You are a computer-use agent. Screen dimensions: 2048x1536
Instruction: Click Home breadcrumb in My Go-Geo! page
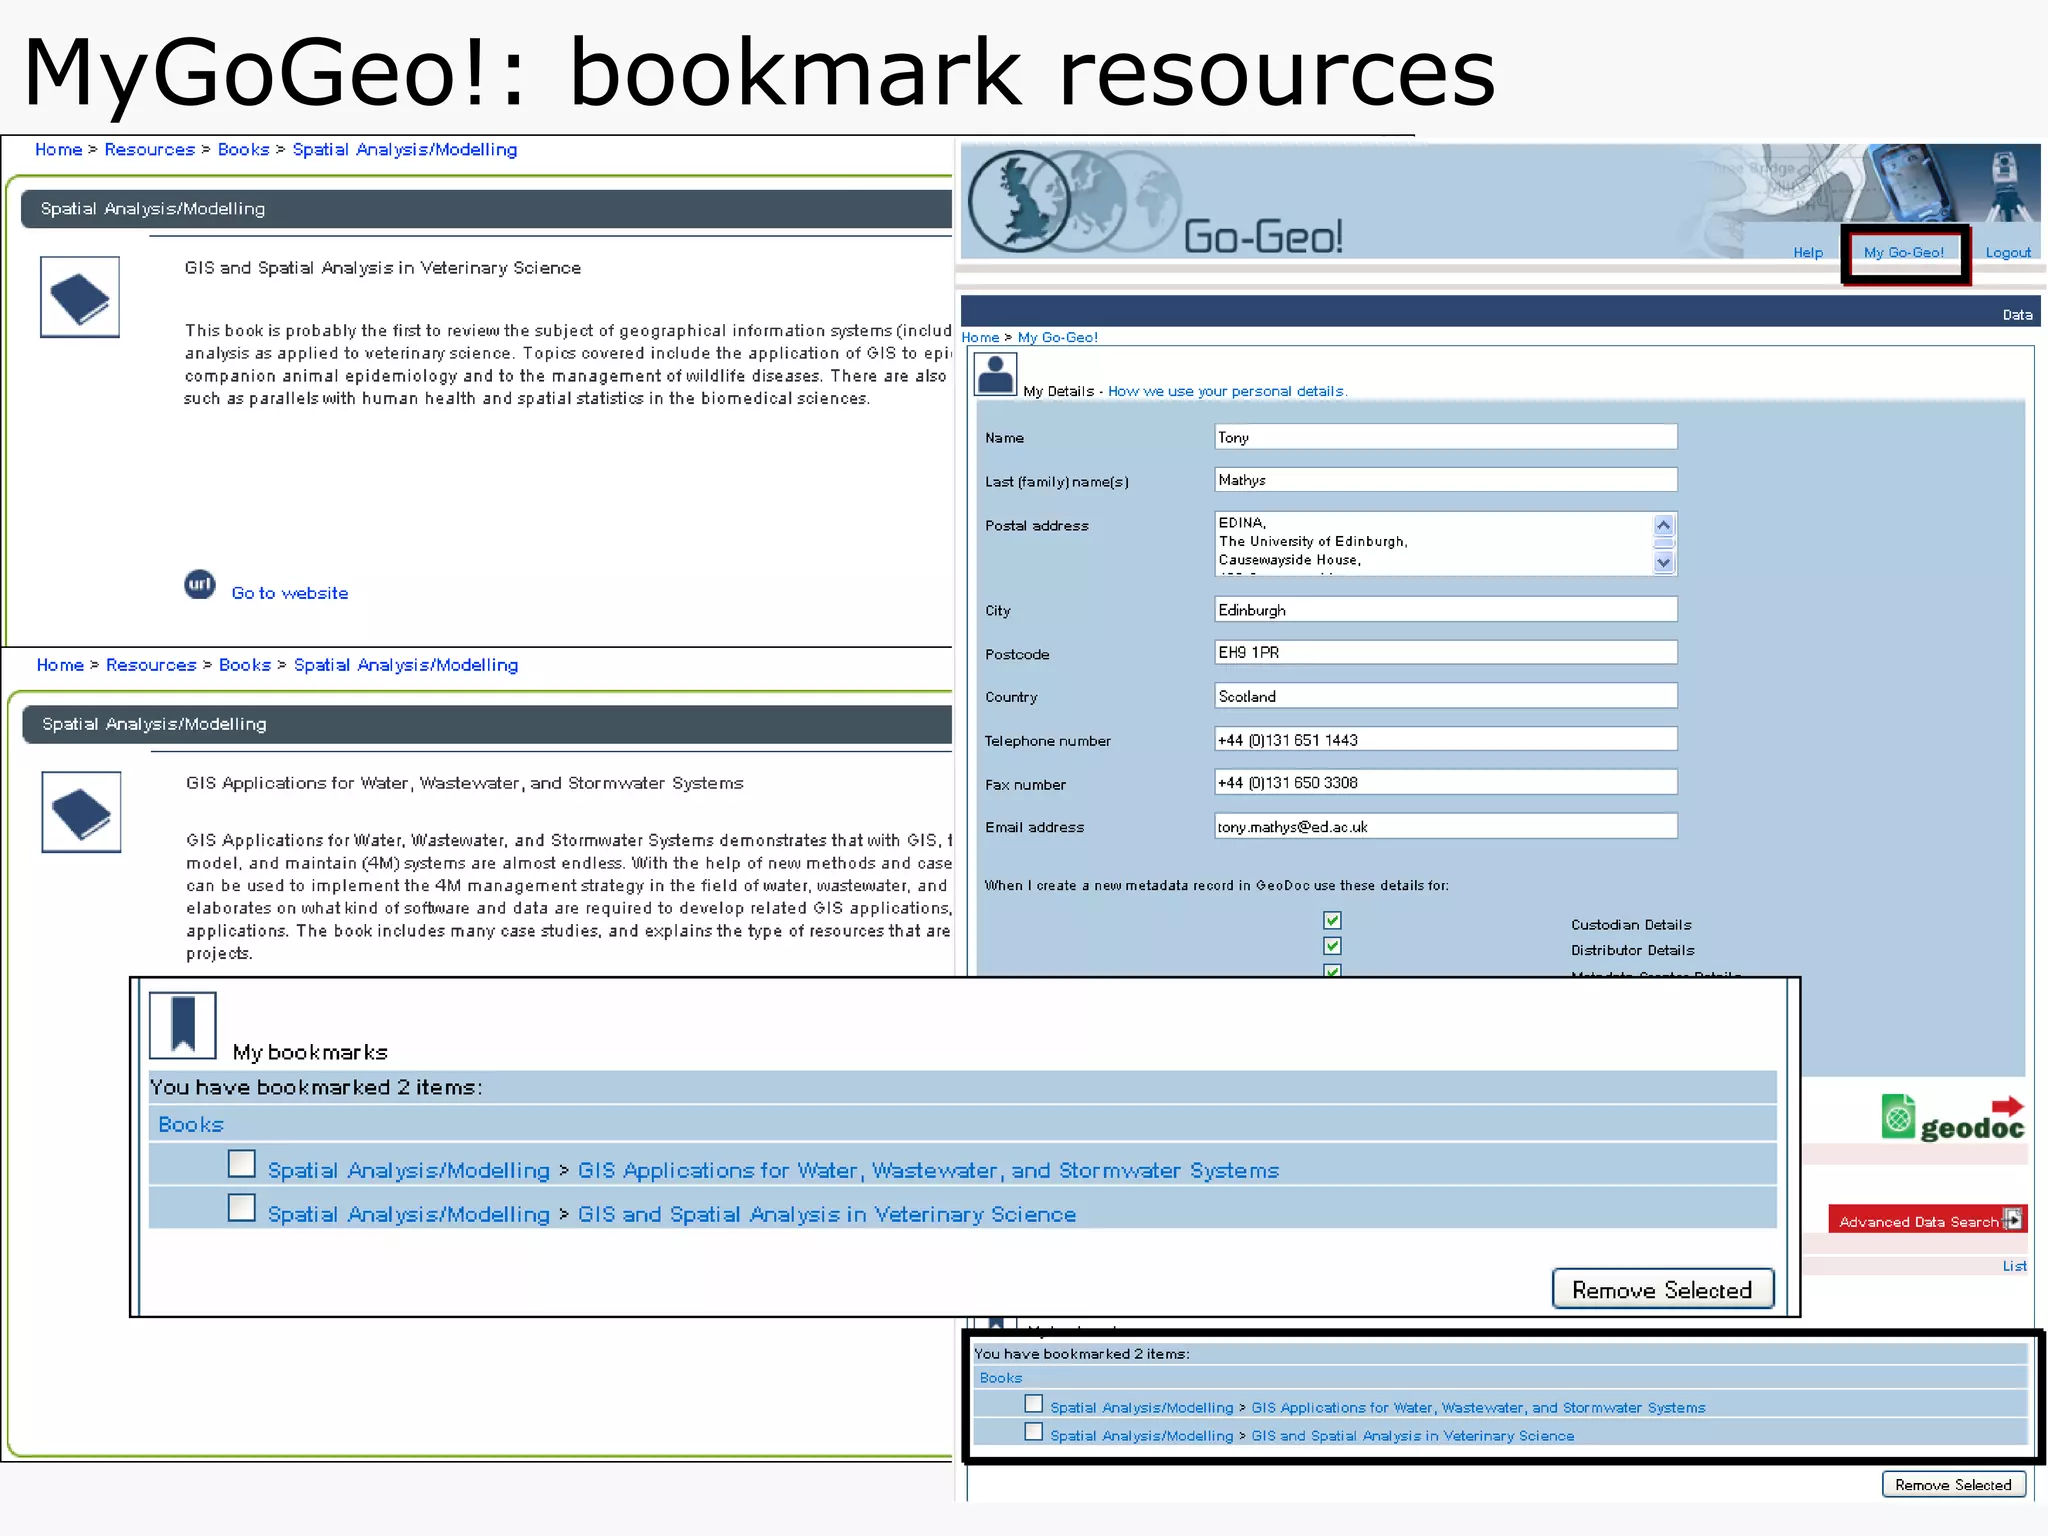coord(980,337)
